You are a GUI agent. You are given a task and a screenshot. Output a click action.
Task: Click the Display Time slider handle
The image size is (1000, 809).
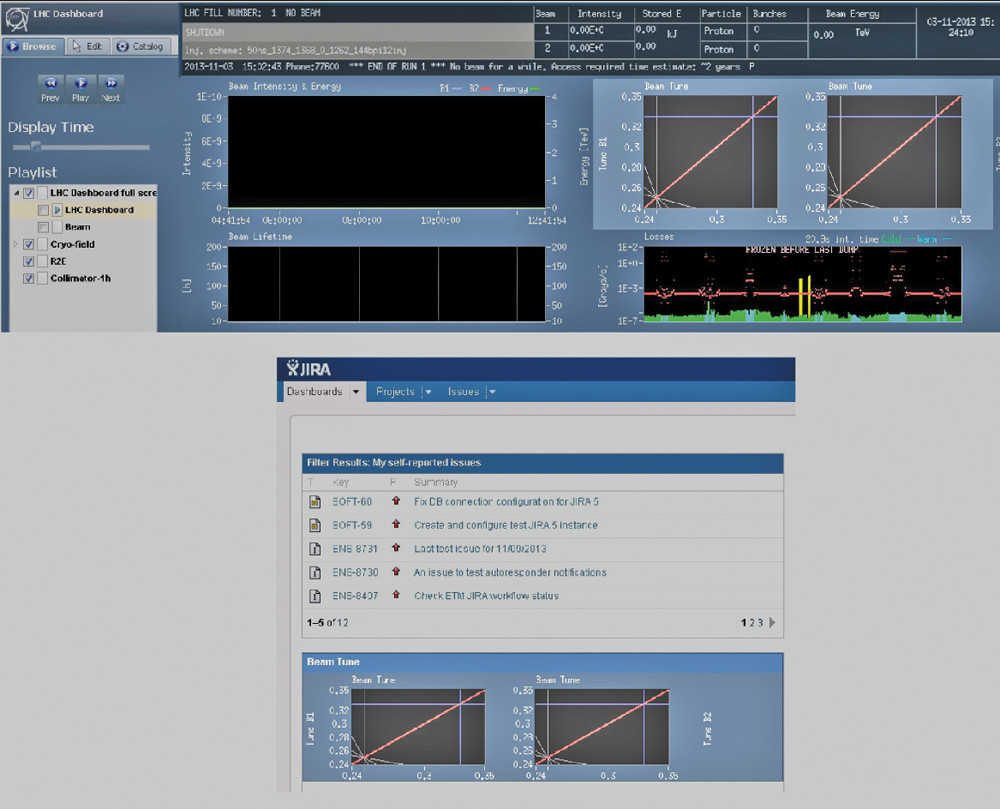tap(36, 147)
